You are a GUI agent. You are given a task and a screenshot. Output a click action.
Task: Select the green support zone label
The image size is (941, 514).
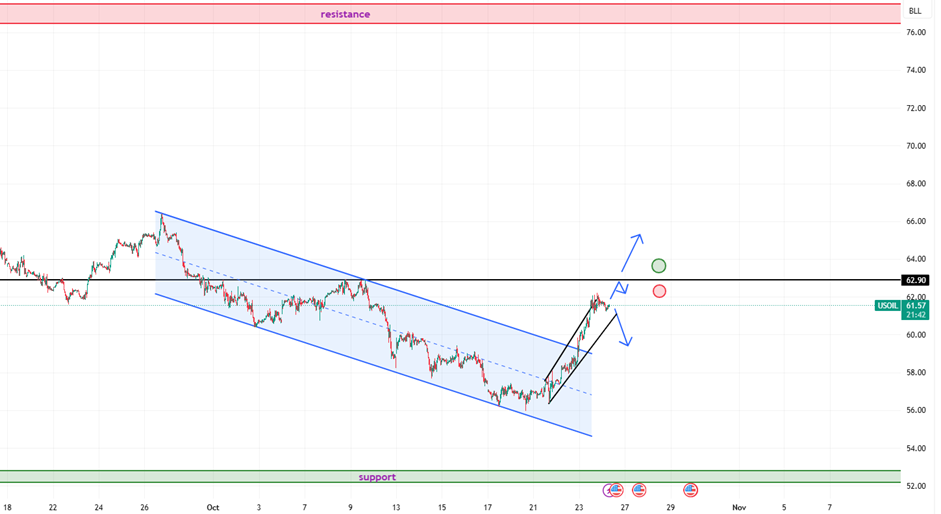point(377,477)
